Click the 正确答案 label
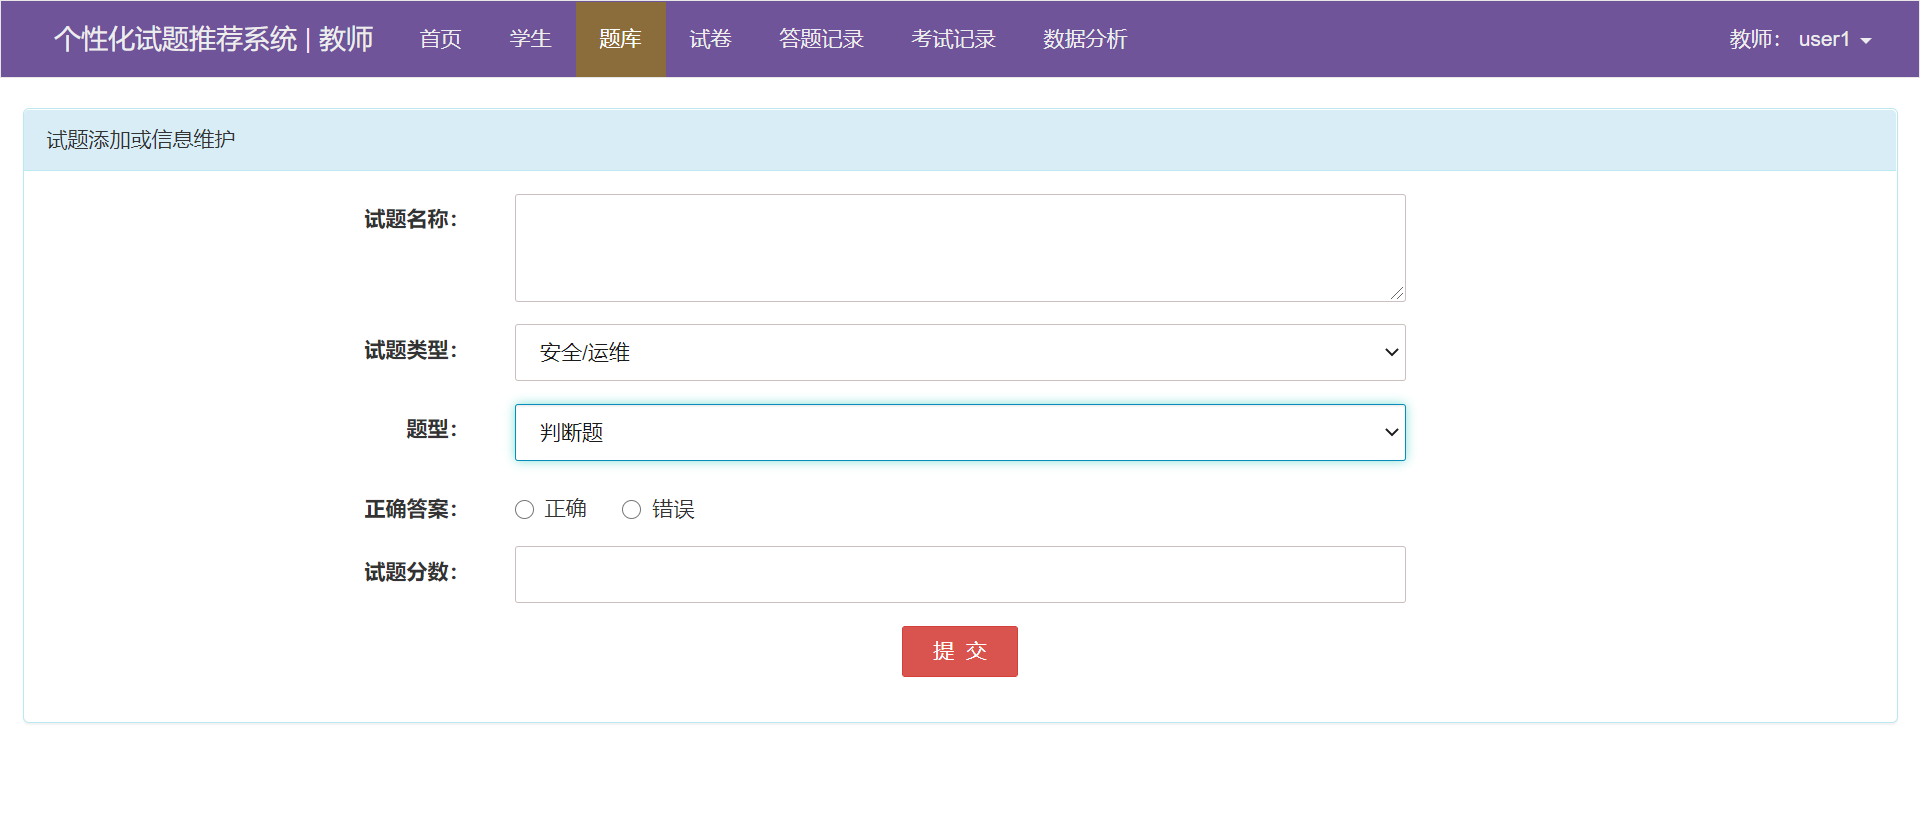 411,509
